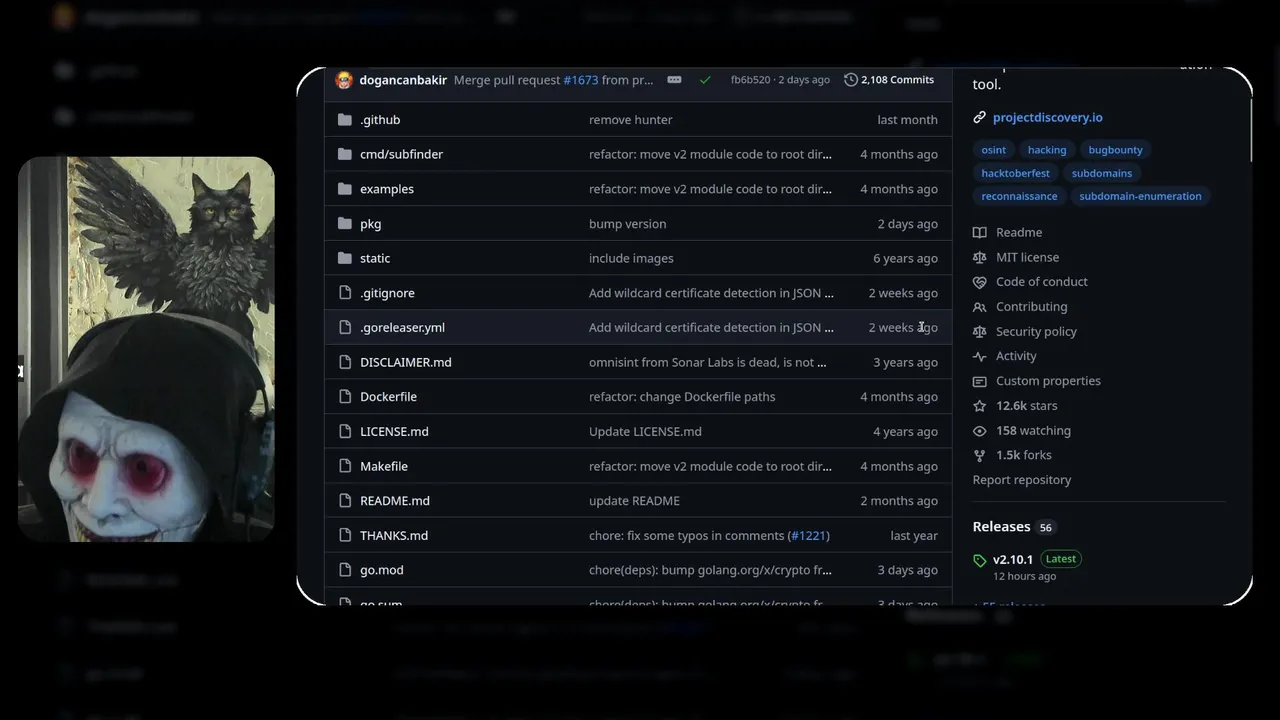This screenshot has width=1280, height=720.
Task: Open the cmd/subfinder folder
Action: 401,154
